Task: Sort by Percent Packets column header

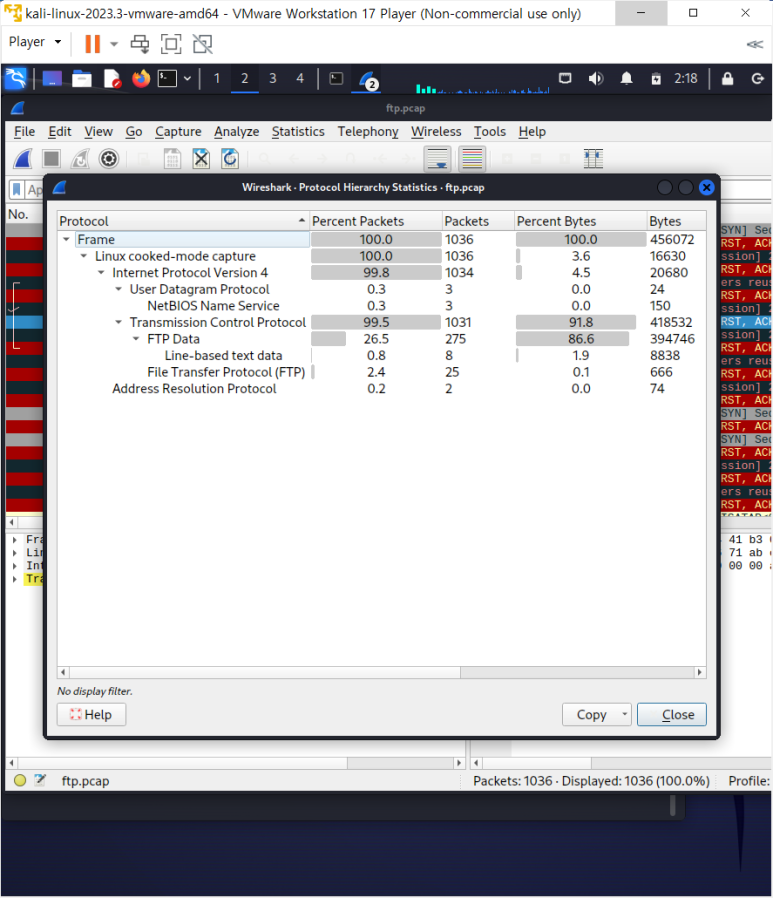Action: pos(376,221)
